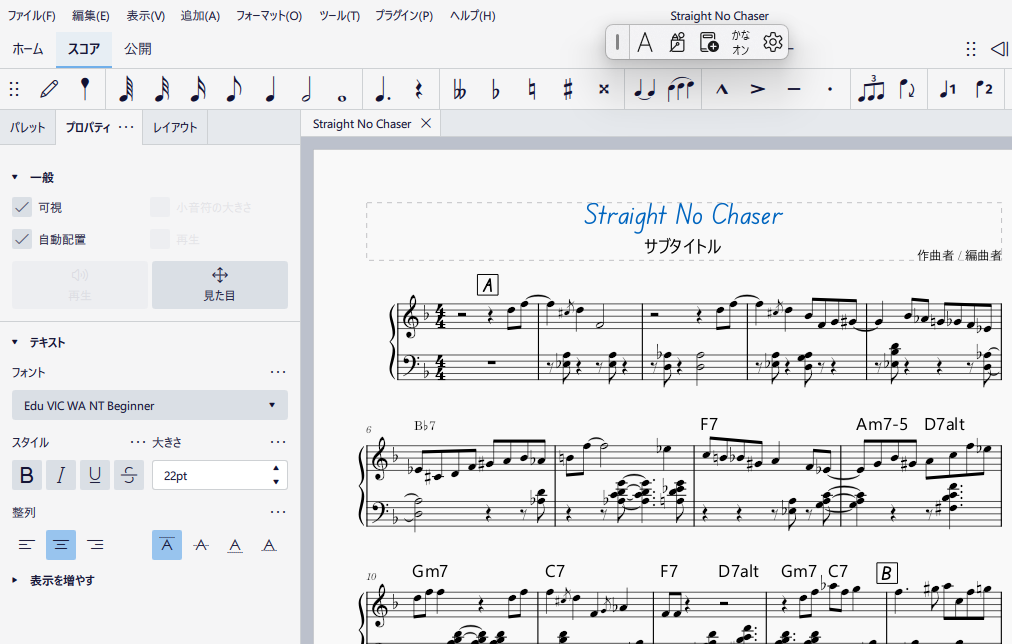Toggle strikethrough text style

click(129, 476)
